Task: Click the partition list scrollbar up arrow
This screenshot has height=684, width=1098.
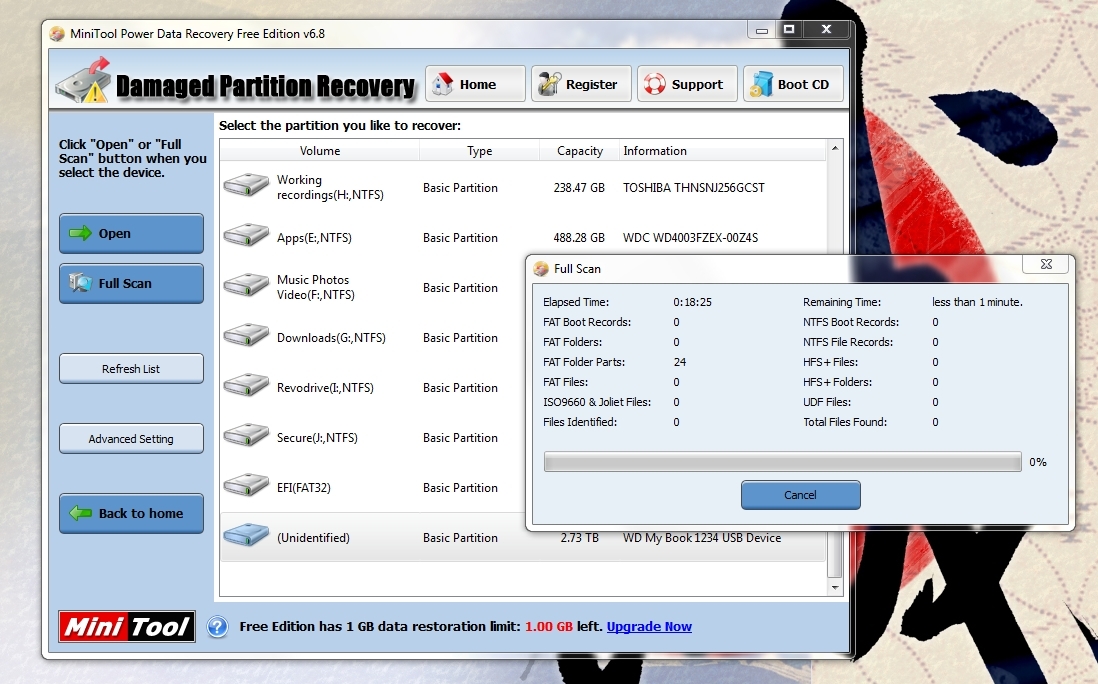Action: pyautogui.click(x=835, y=148)
